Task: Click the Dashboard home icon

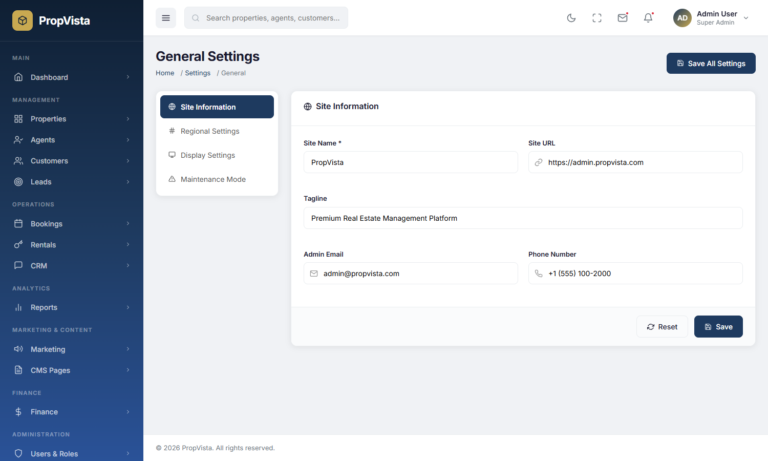Action: (x=18, y=77)
